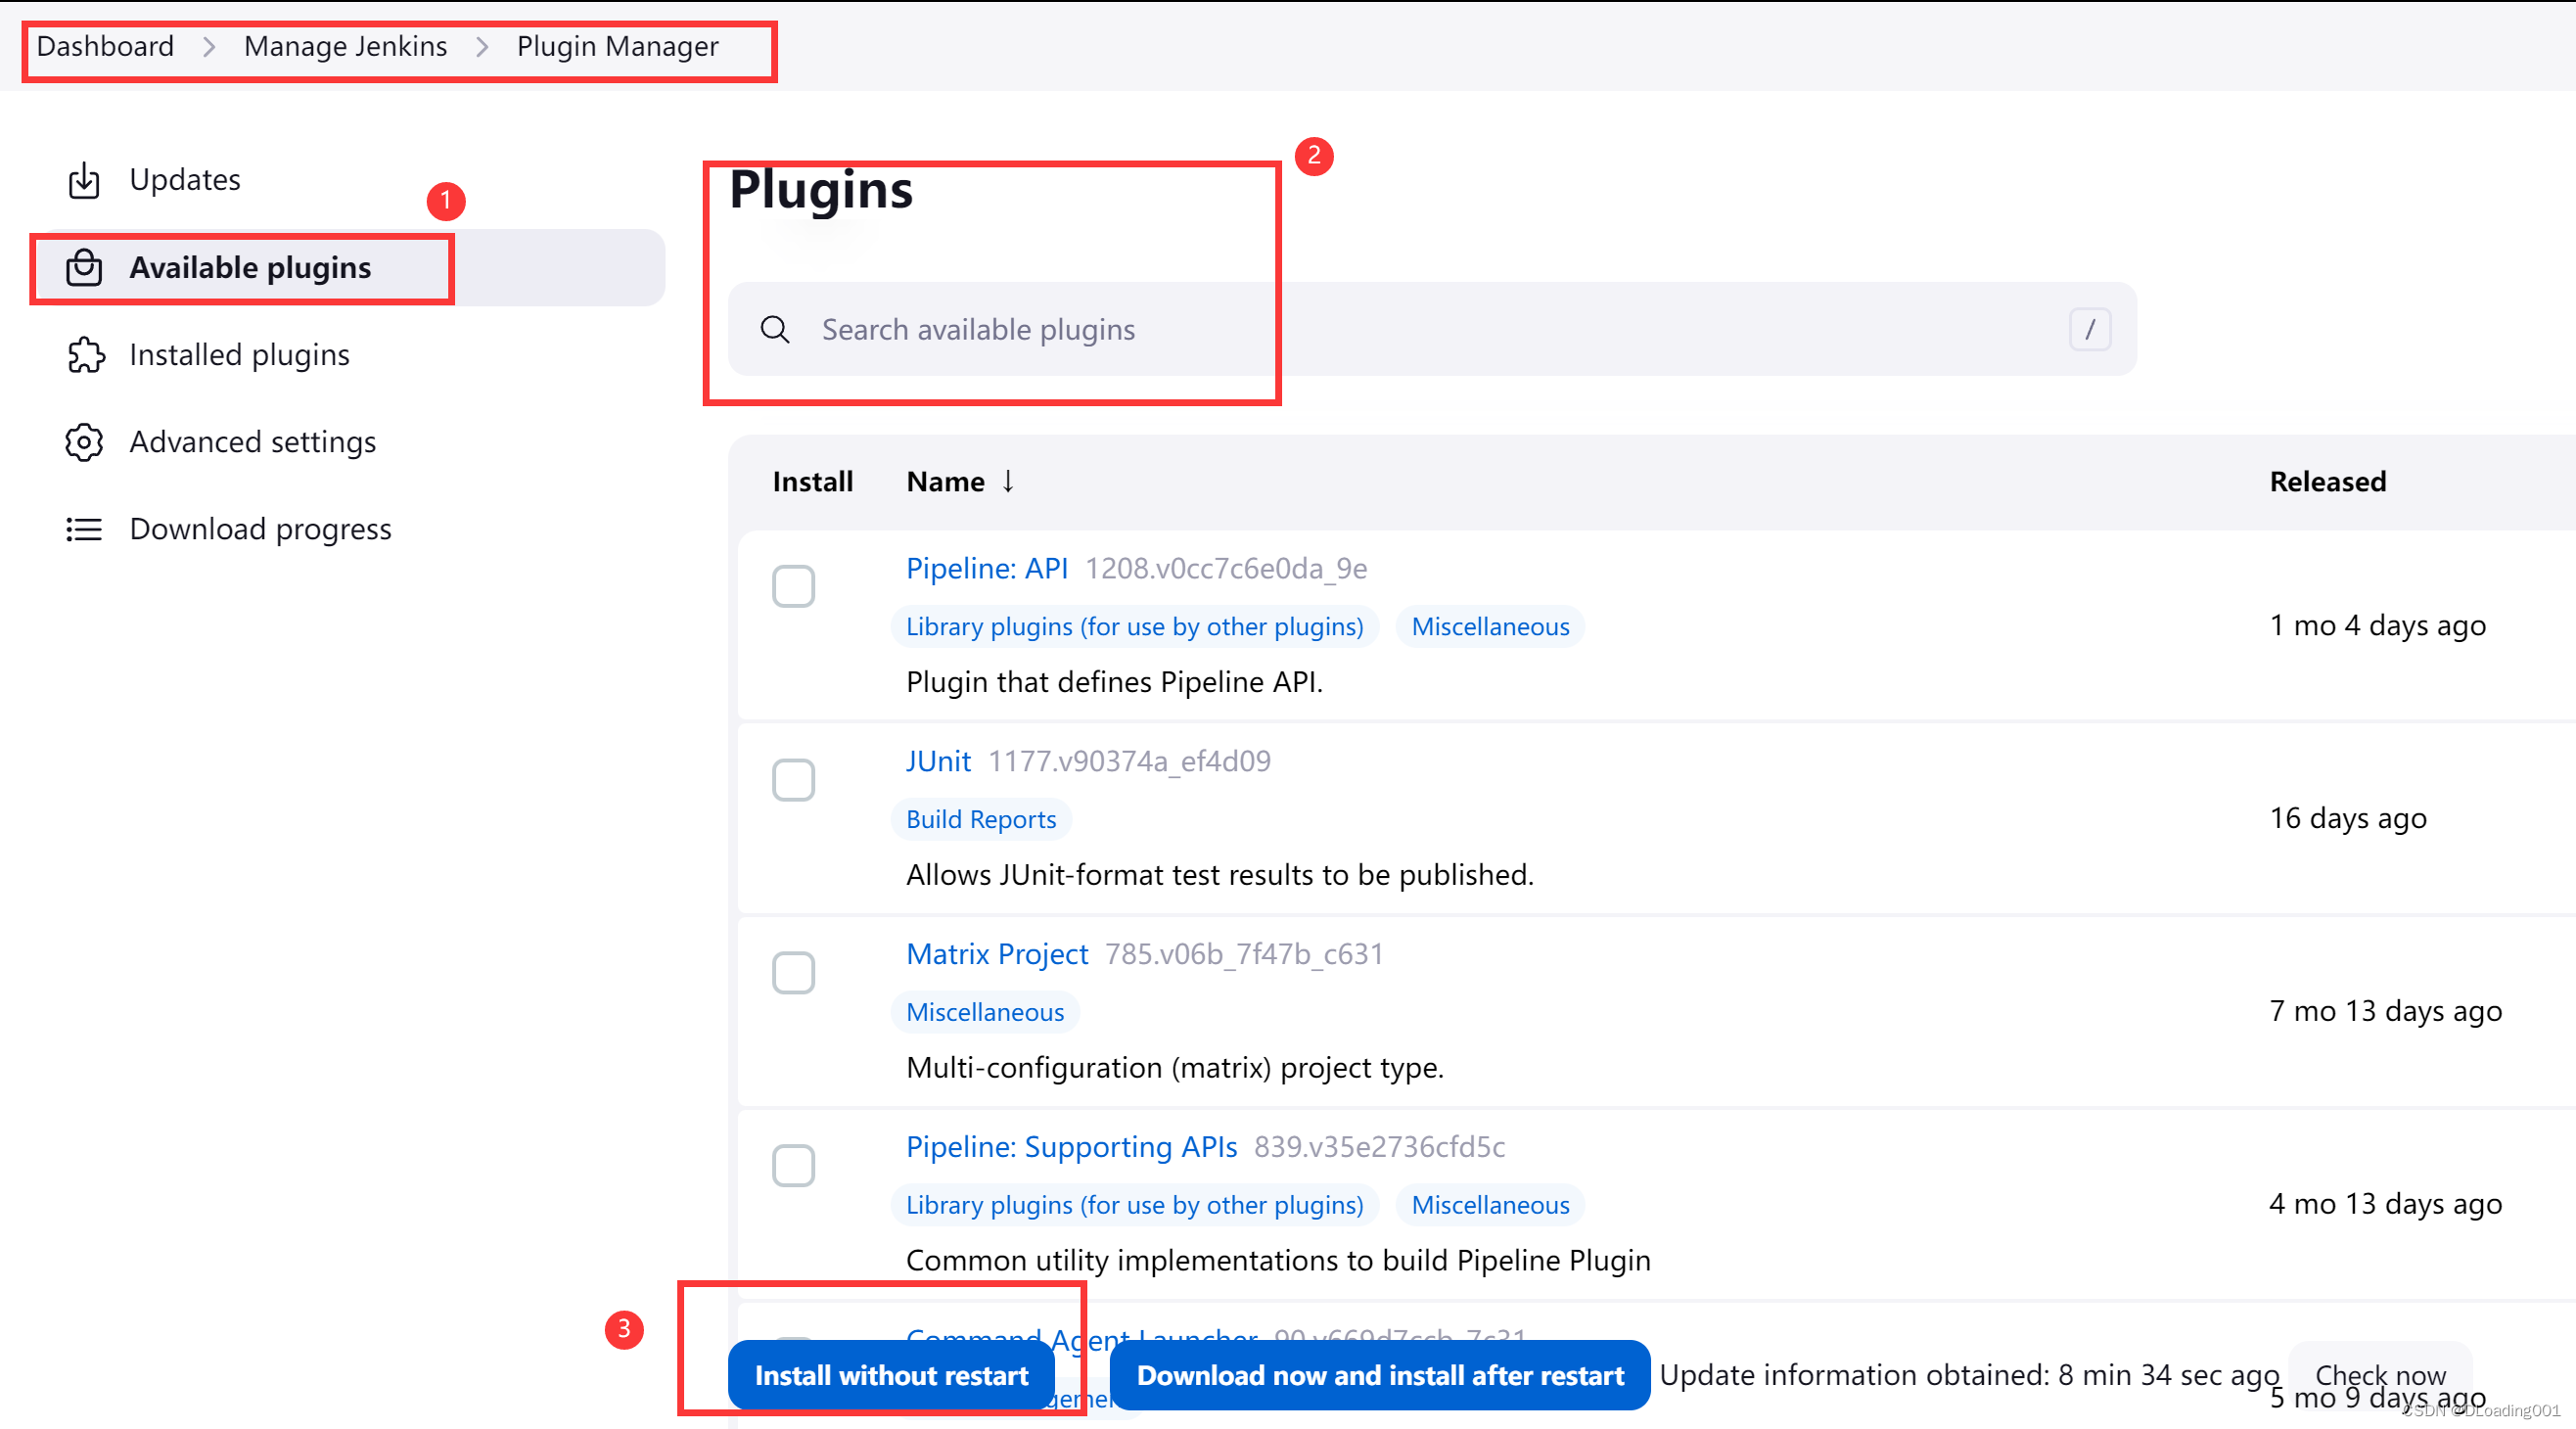Click the Download progress list icon
This screenshot has width=2576, height=1429.
pyautogui.click(x=84, y=529)
